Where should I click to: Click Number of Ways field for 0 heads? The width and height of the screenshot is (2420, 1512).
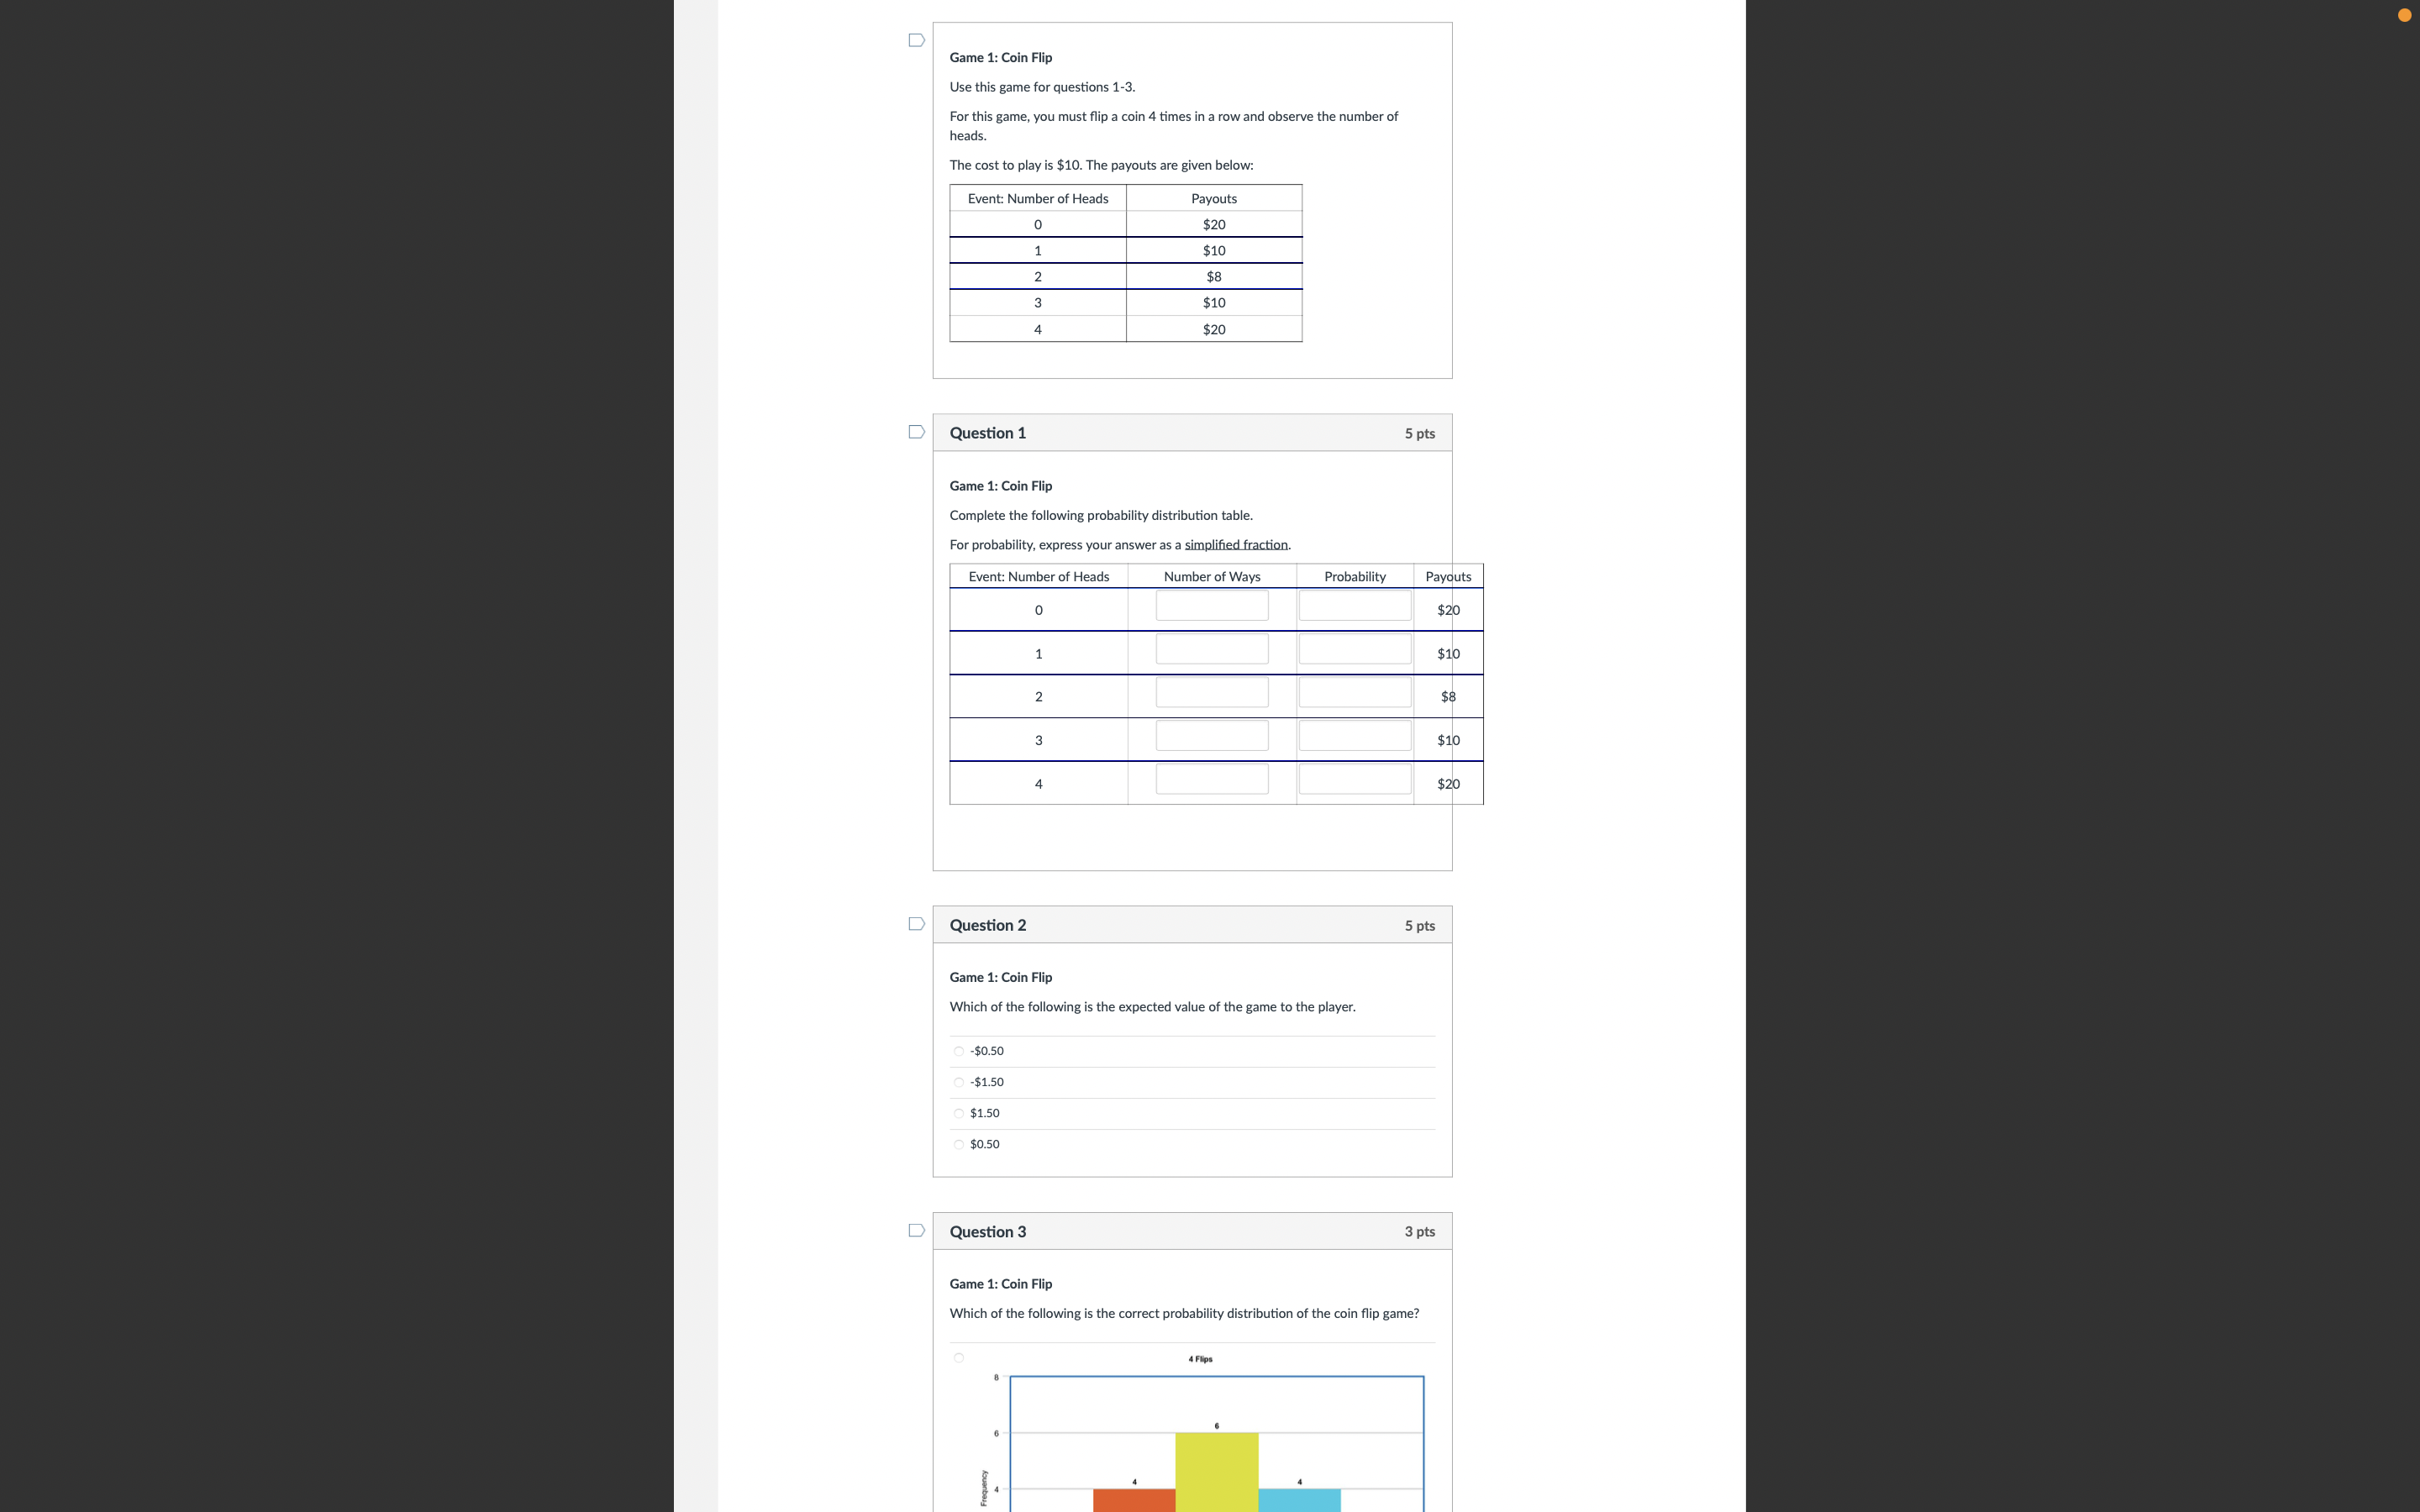1211,606
